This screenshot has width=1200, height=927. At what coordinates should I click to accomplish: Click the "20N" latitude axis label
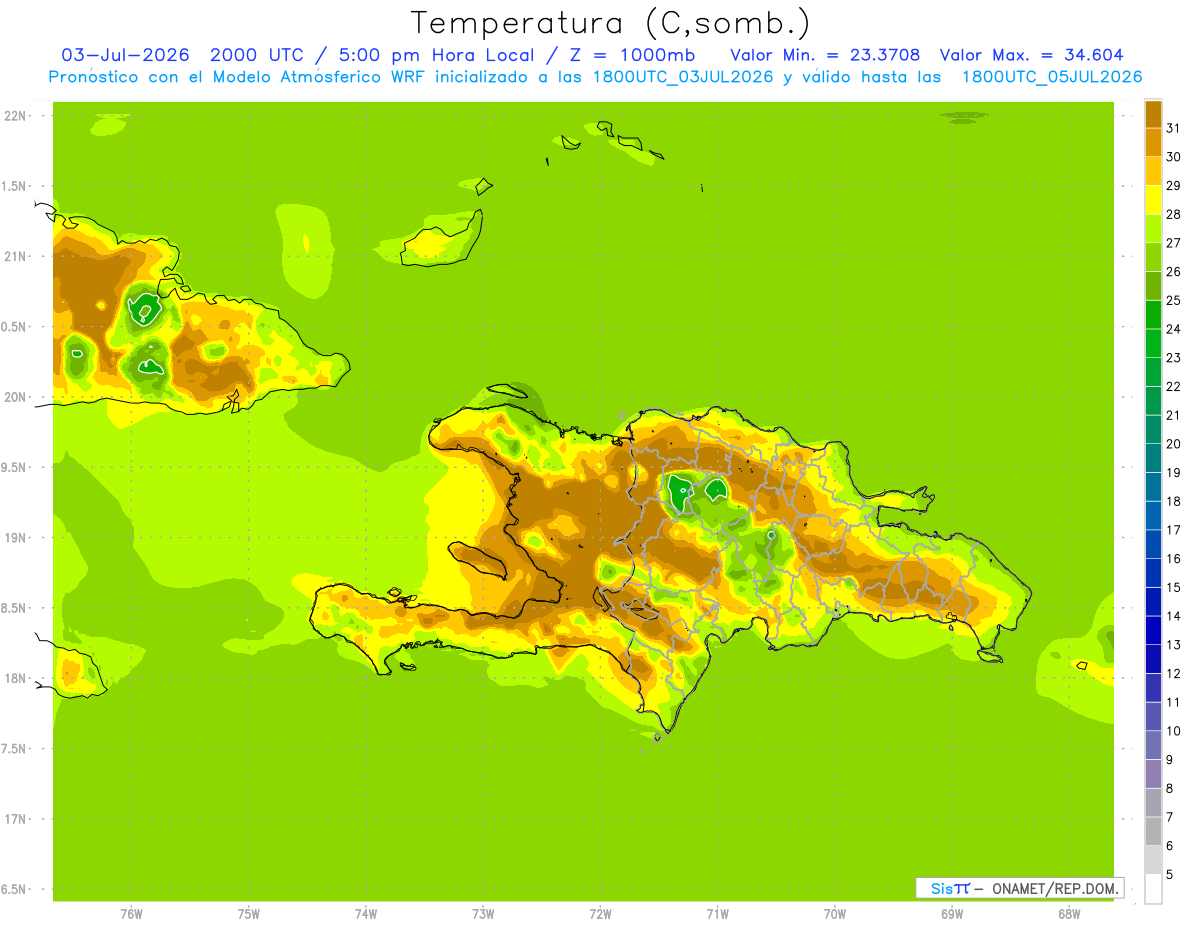pos(15,397)
